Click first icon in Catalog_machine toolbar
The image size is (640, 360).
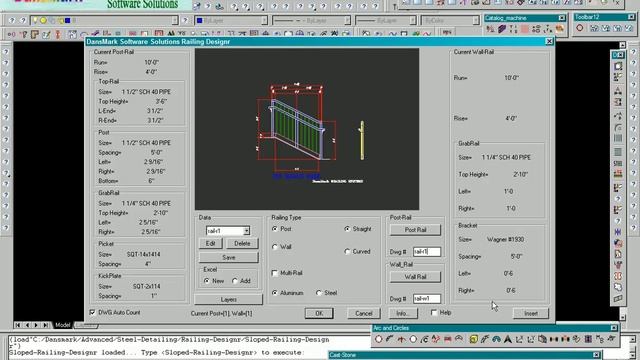[x=490, y=29]
